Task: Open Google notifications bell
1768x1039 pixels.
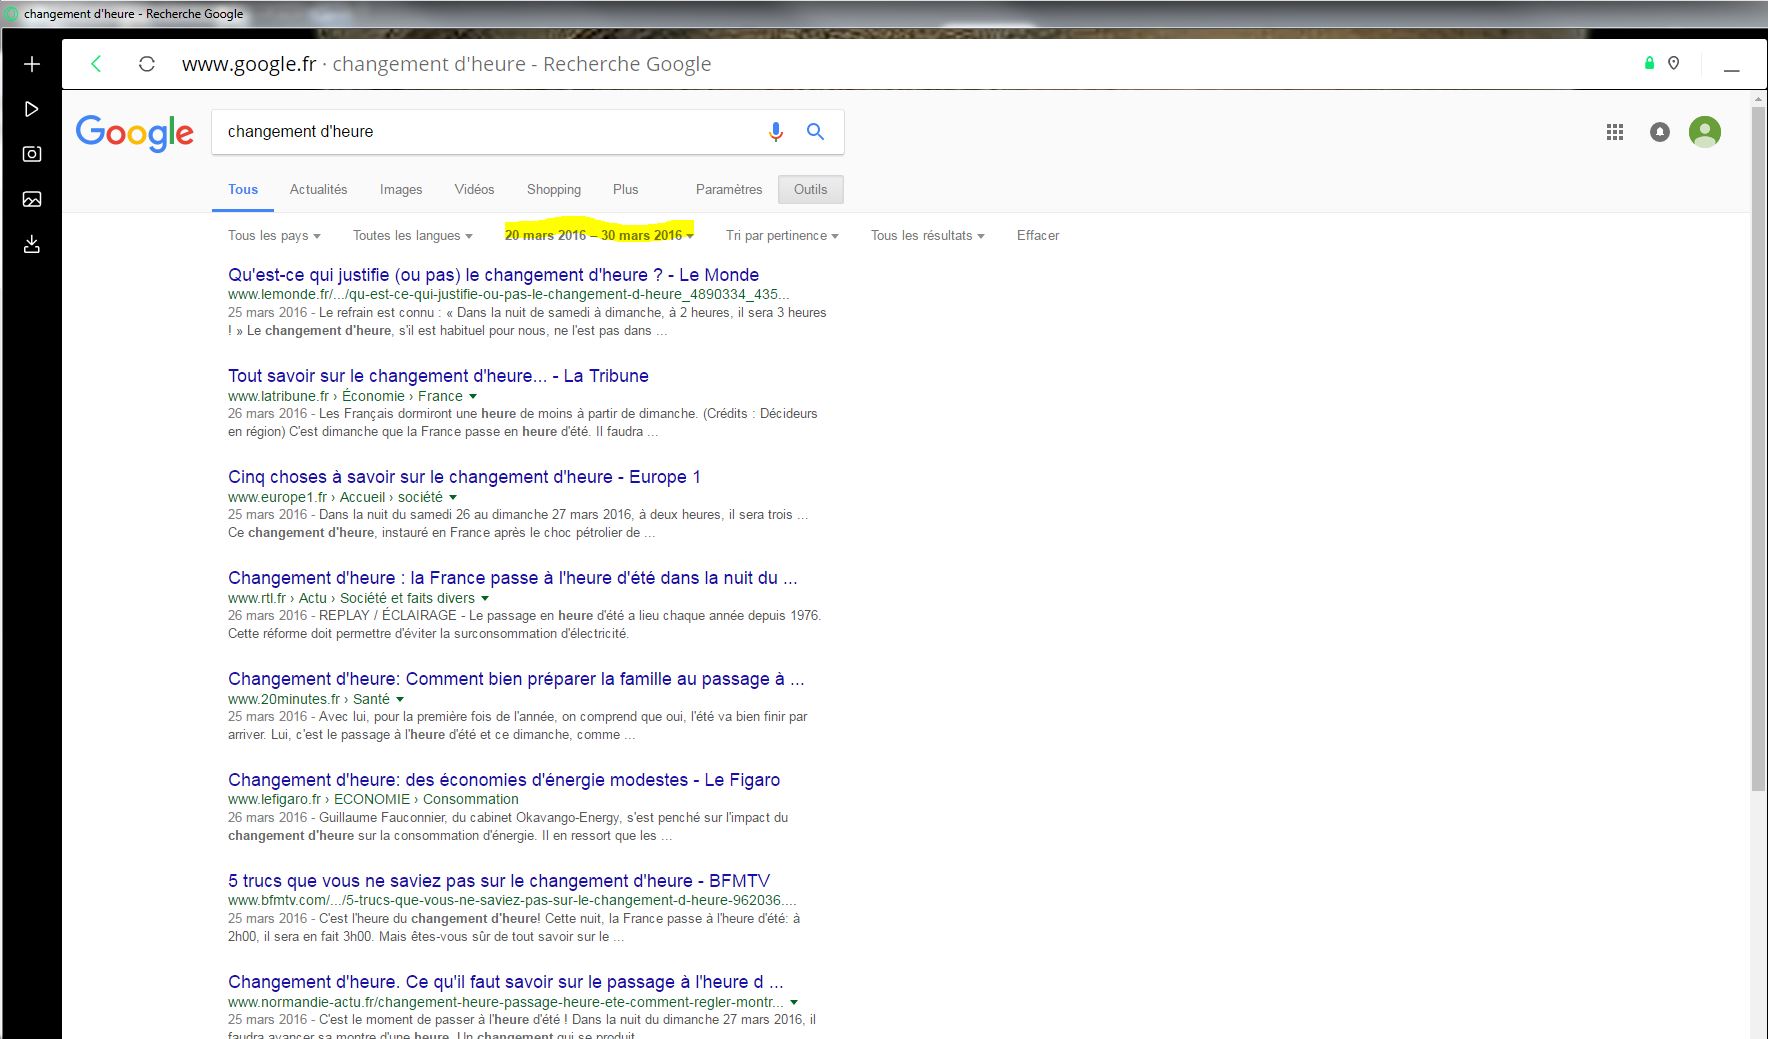Action: tap(1659, 132)
